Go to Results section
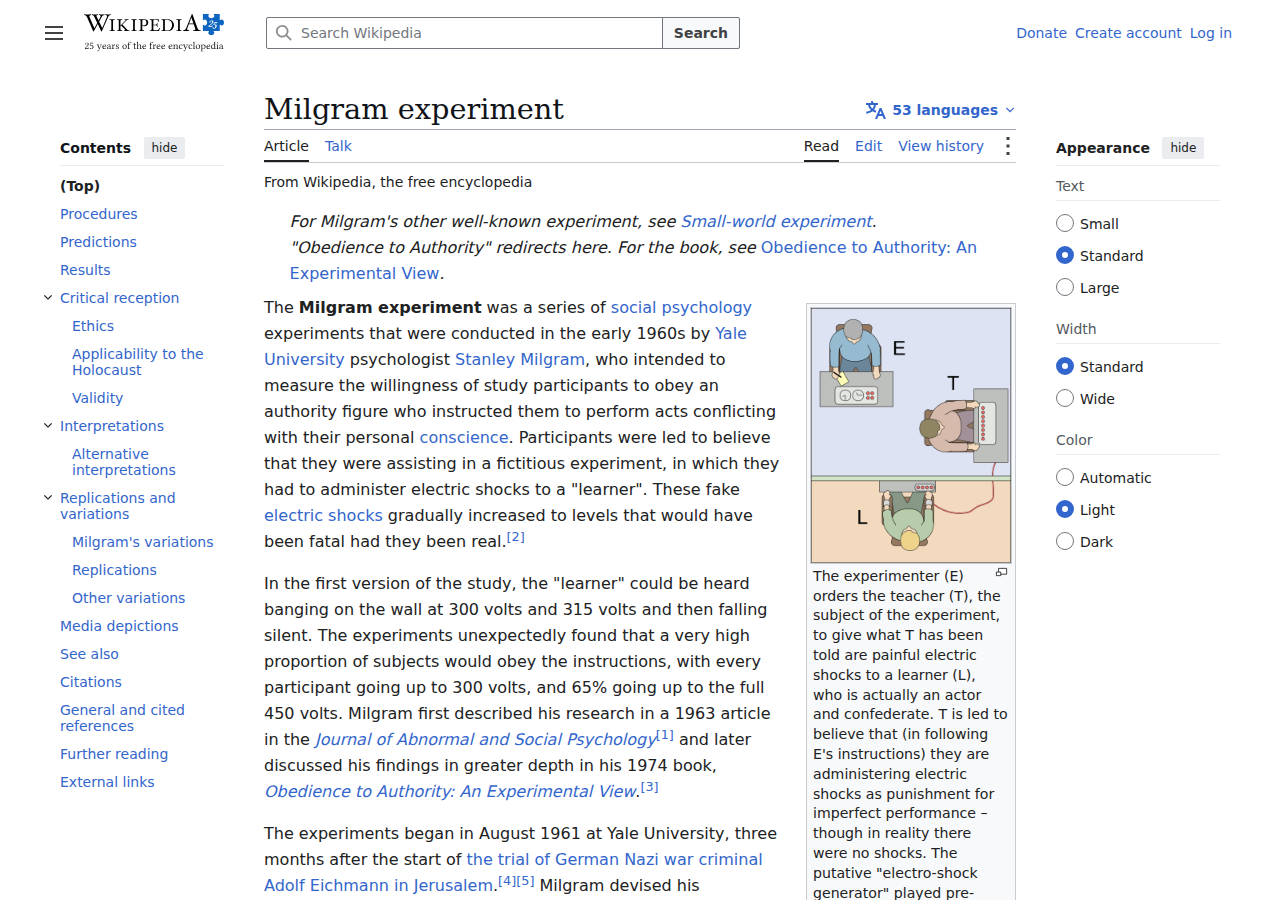This screenshot has height=900, width=1280. [x=85, y=270]
